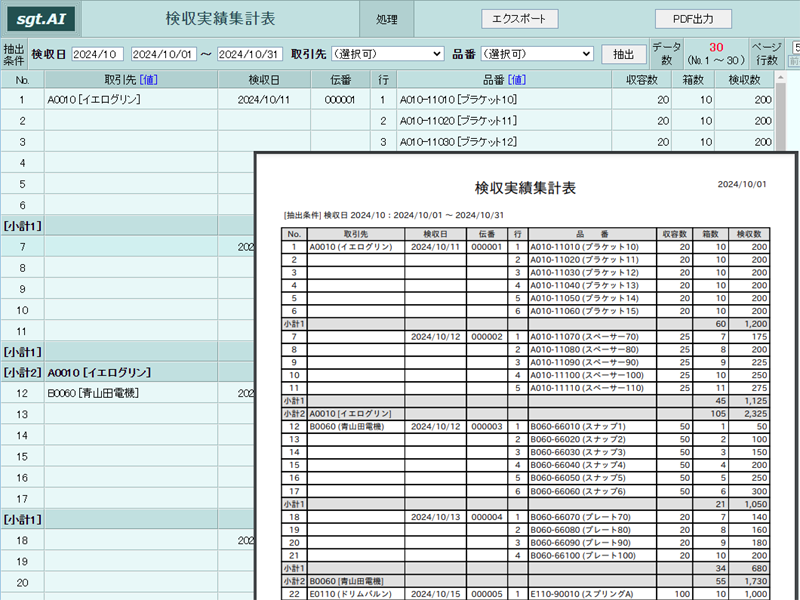This screenshot has height=600, width=800.
Task: Click the [値] link in 品番 header
Action: [x=517, y=80]
